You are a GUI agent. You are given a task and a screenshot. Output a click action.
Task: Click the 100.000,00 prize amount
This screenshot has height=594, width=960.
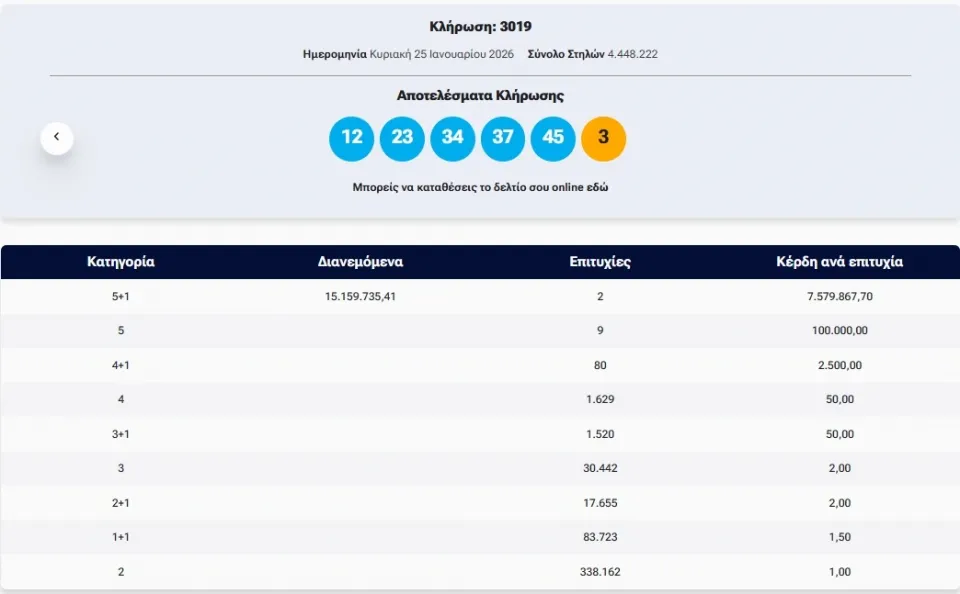(839, 331)
